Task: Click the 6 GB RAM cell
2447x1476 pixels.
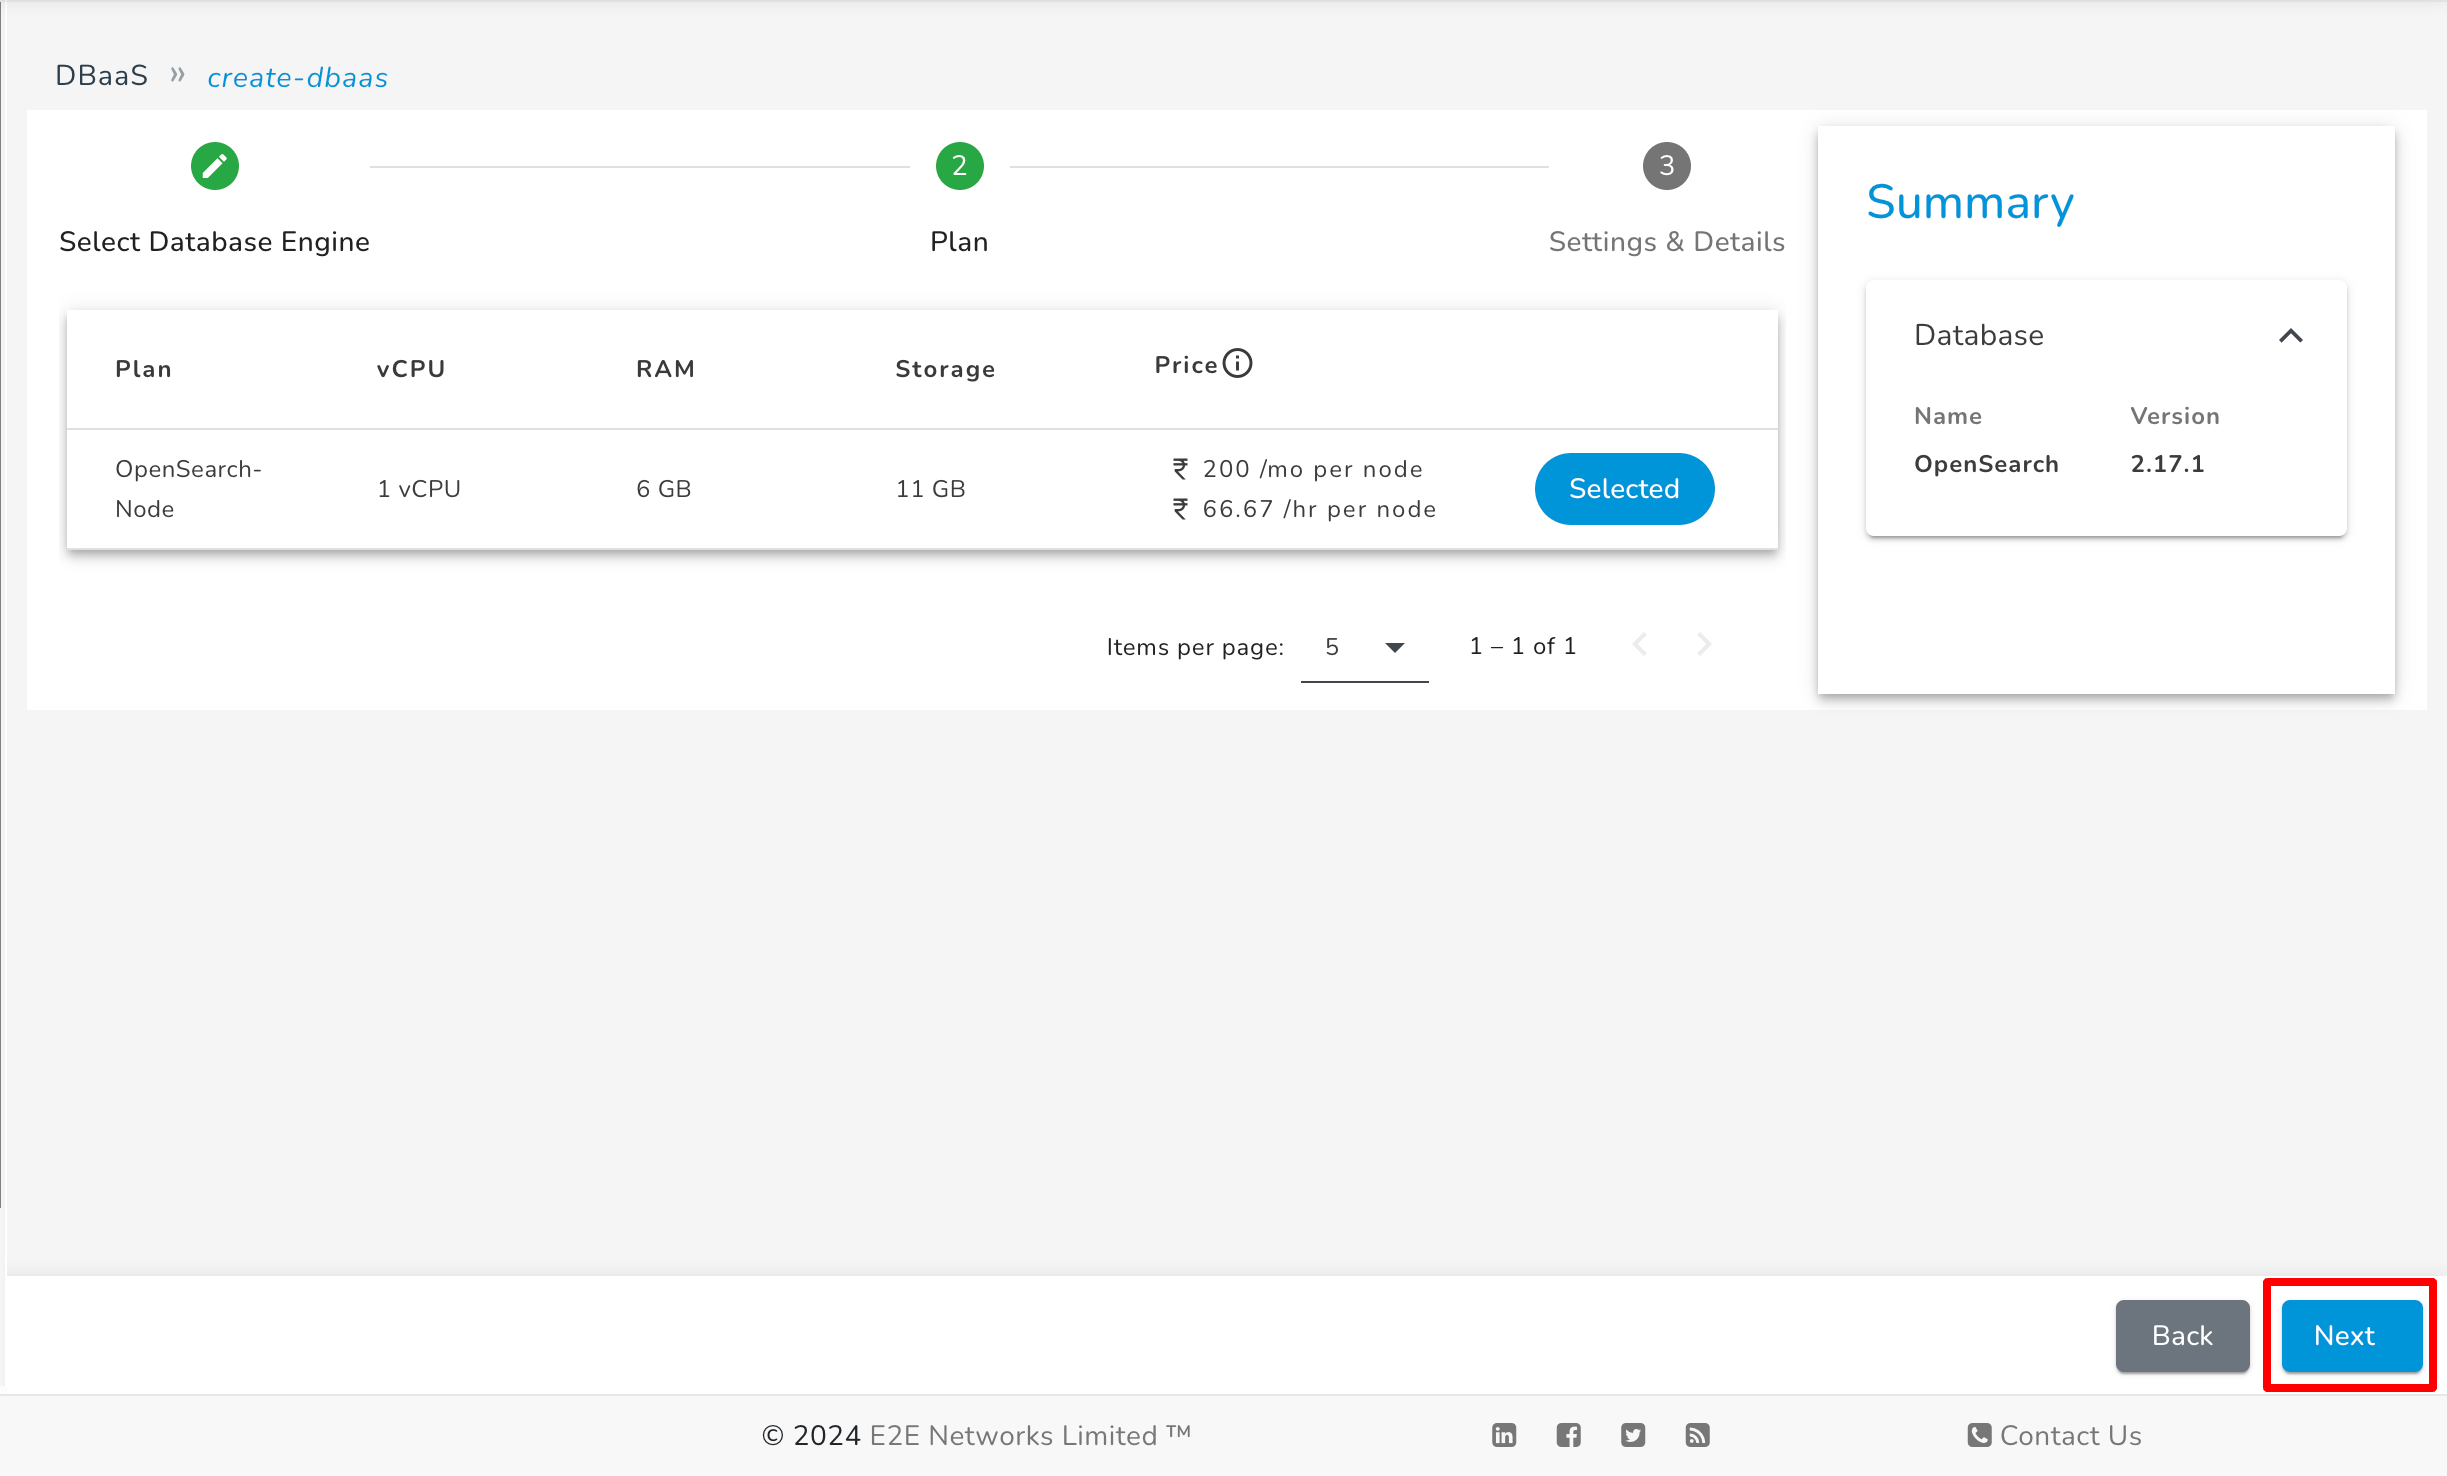Action: click(664, 489)
